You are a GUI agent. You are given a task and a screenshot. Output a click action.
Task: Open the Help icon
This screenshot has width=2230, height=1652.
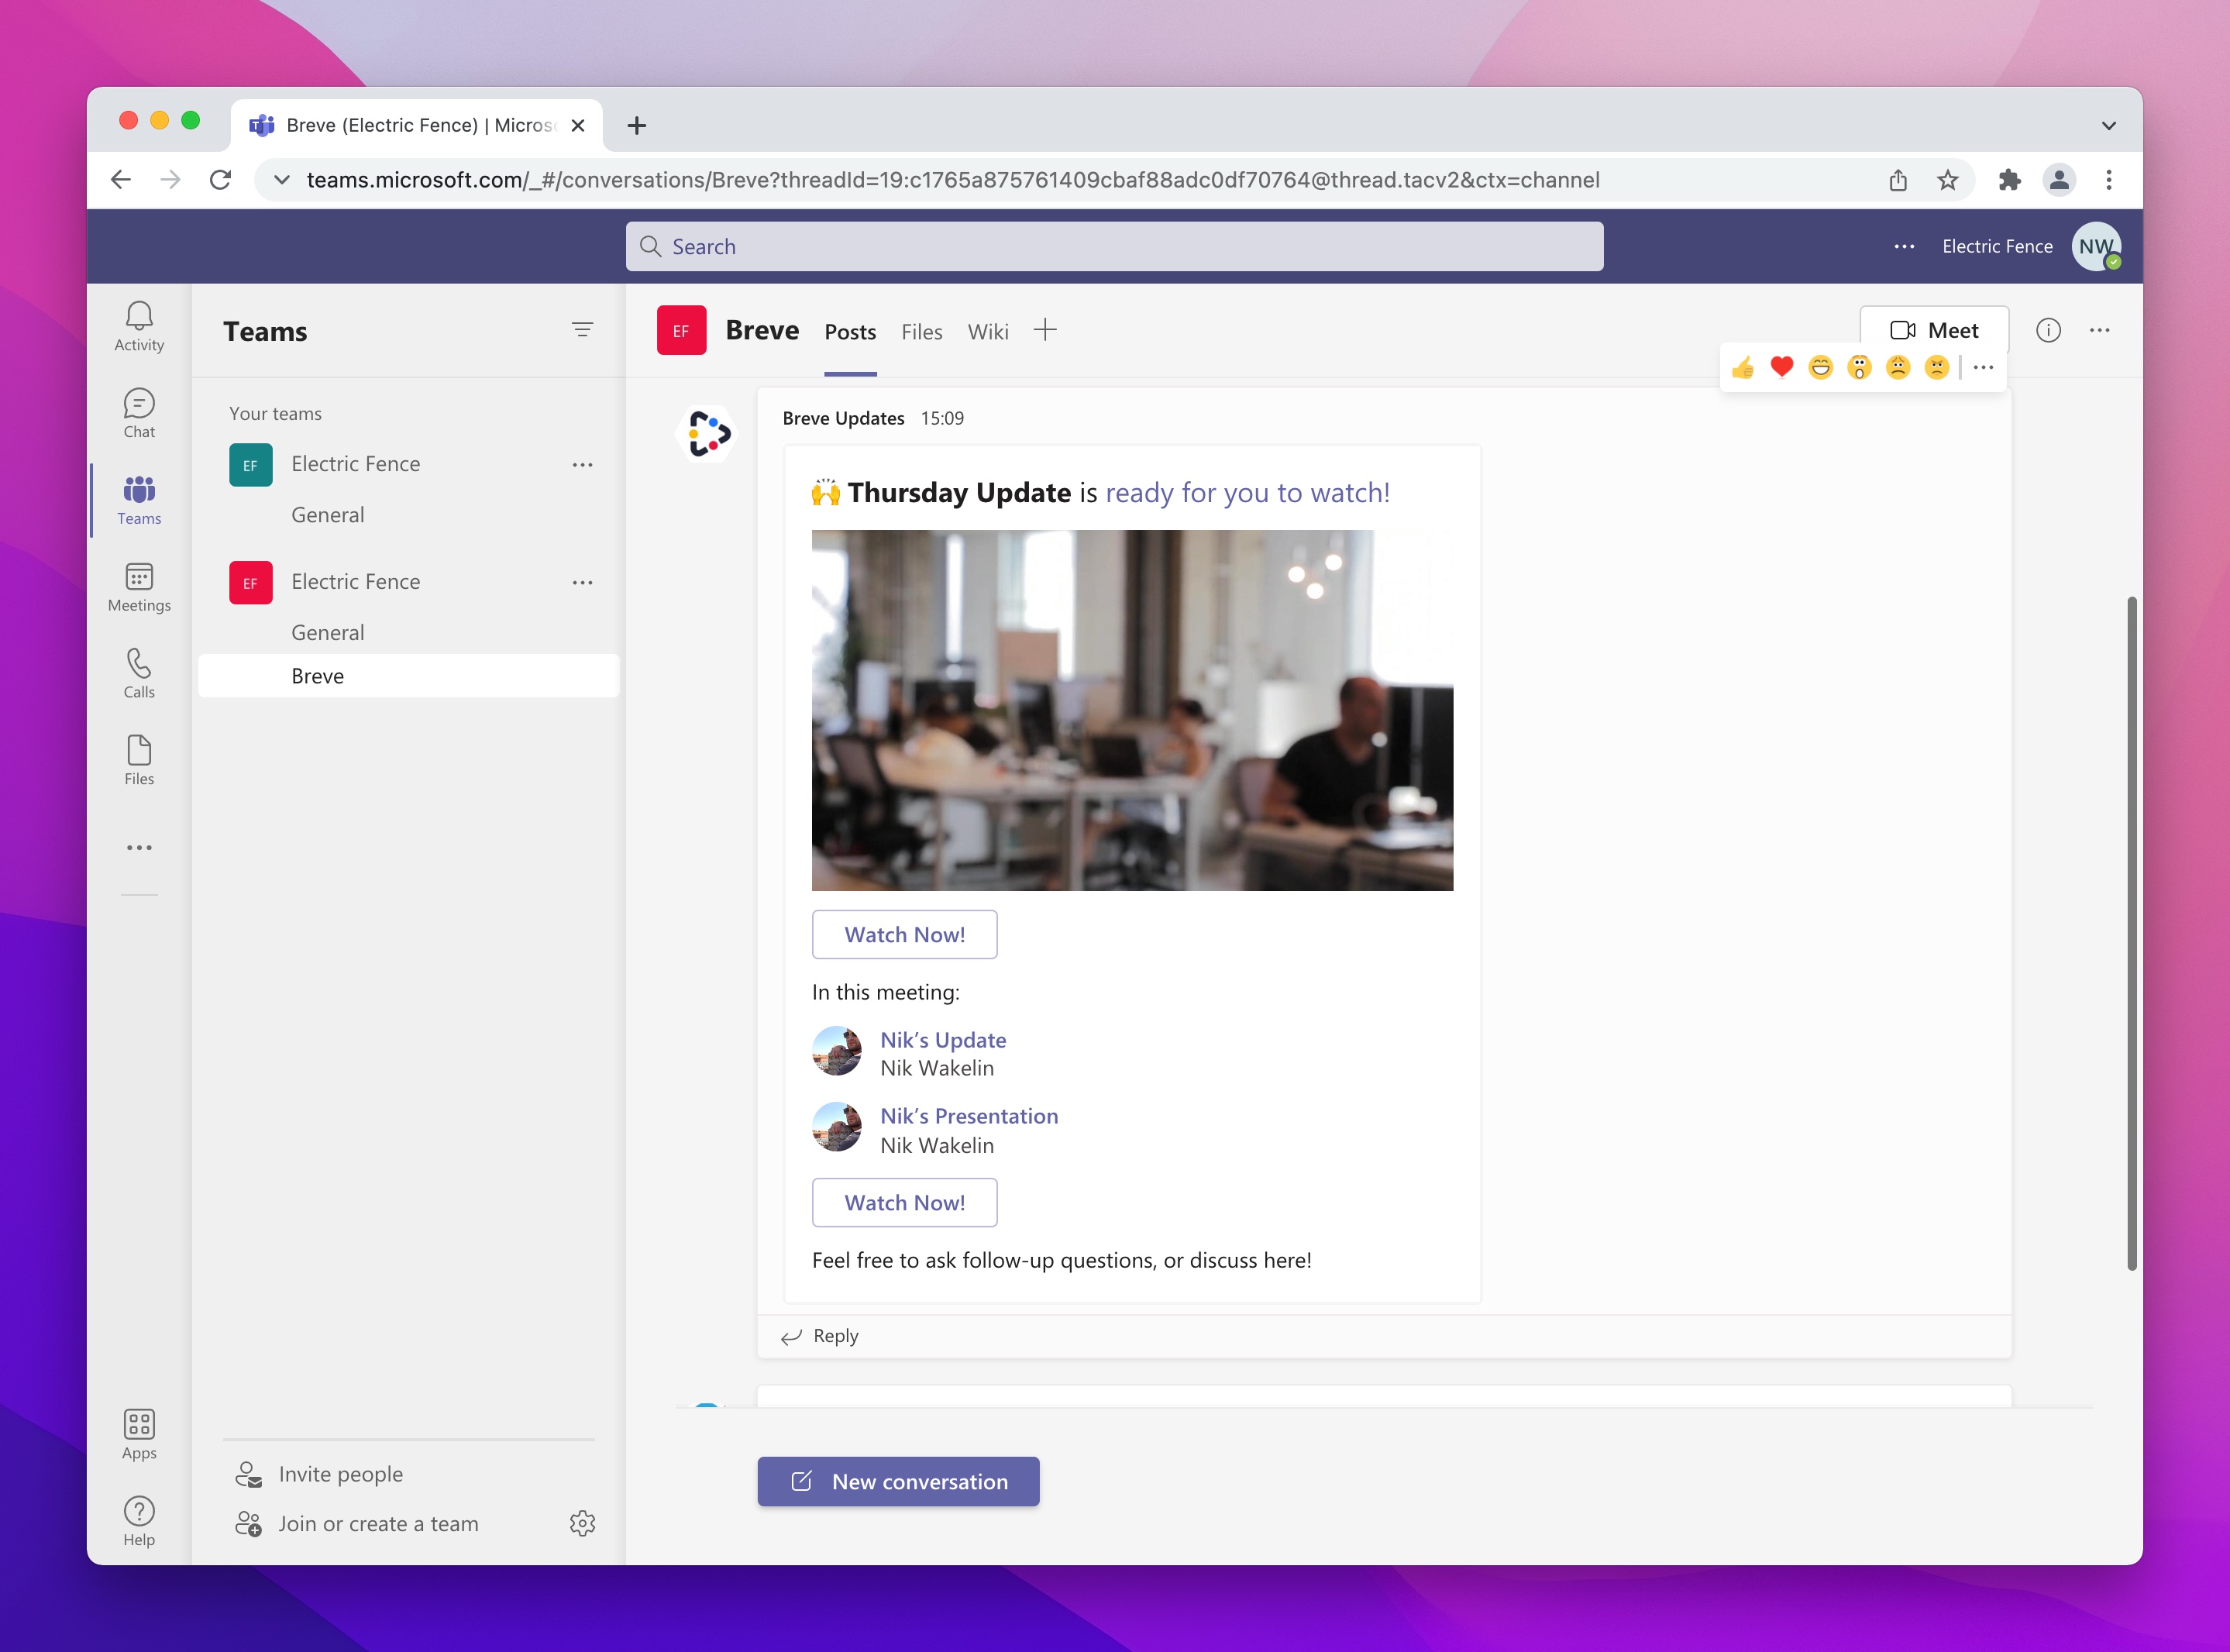click(x=139, y=1521)
